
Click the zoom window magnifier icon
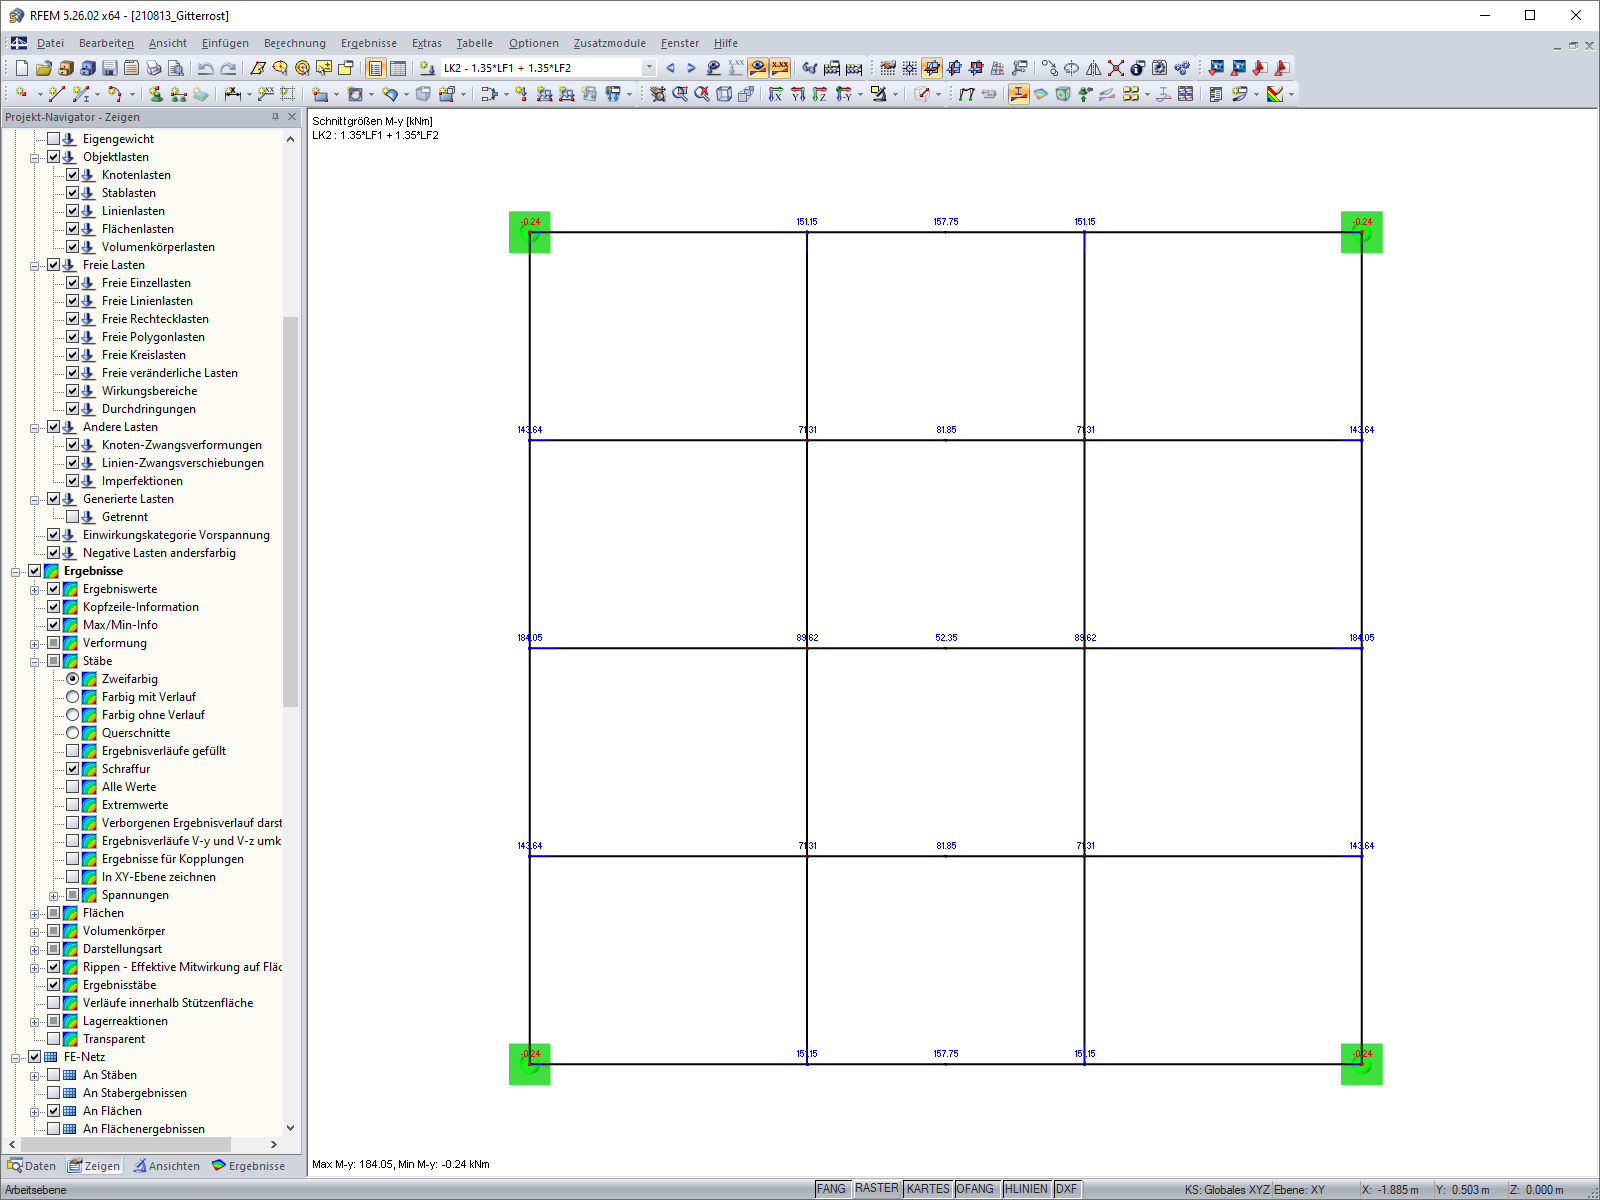click(680, 94)
